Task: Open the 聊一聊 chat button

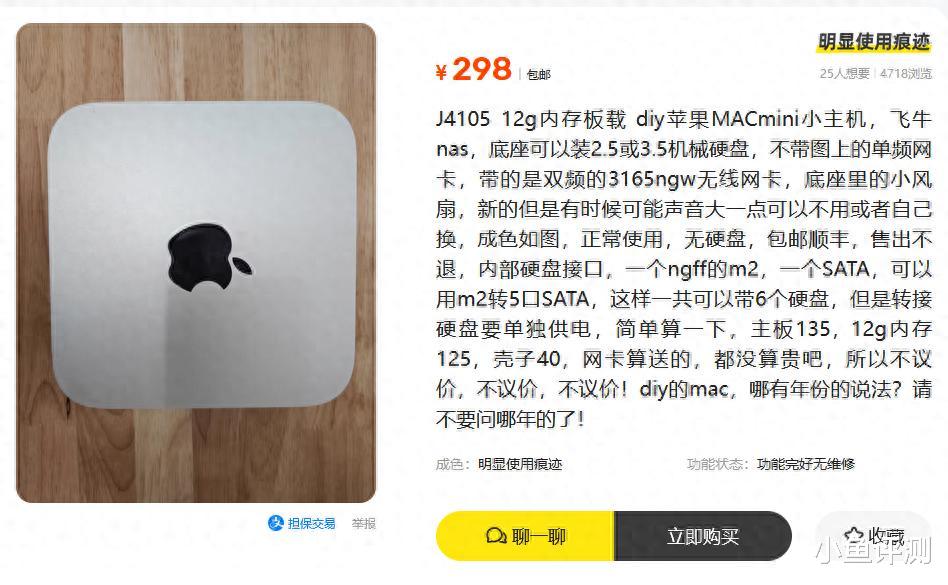Action: 525,536
